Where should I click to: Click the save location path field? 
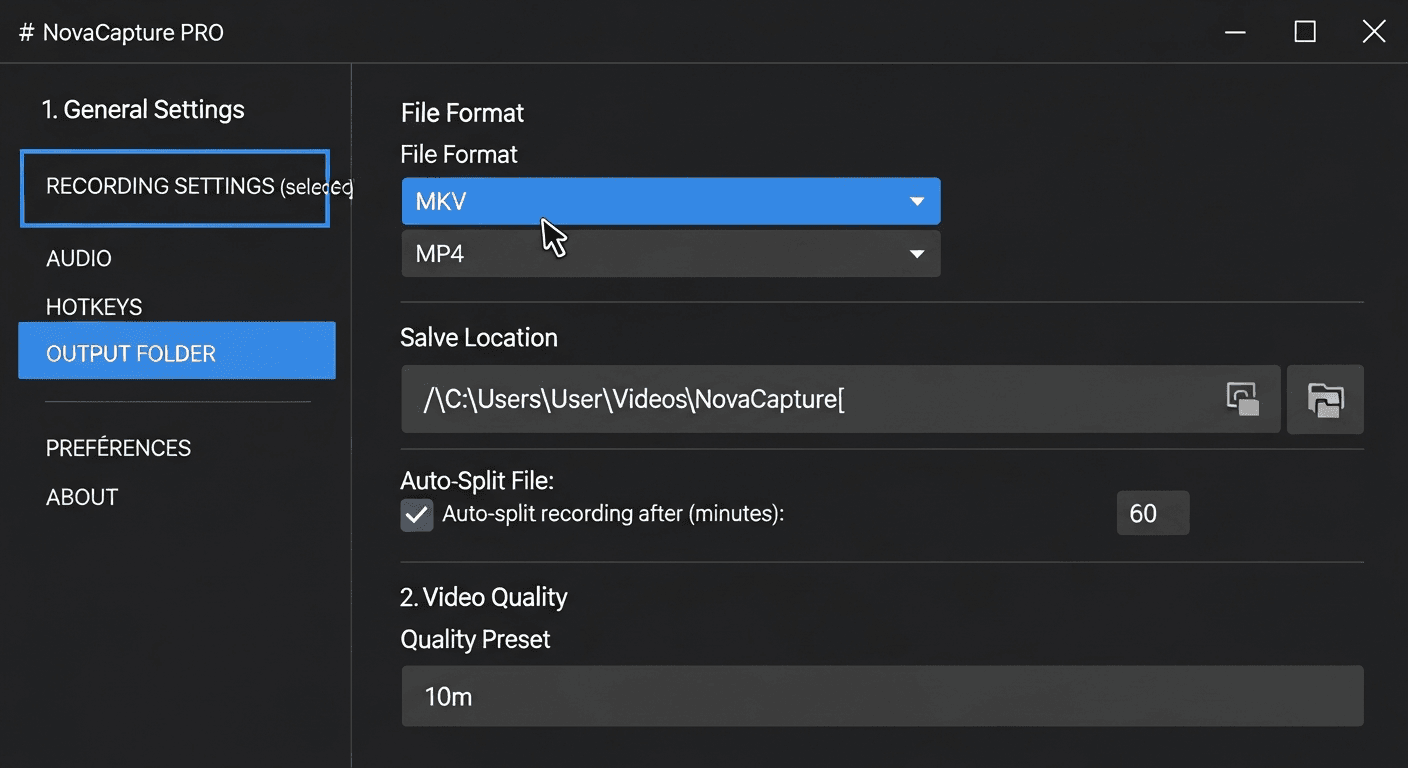click(800, 399)
